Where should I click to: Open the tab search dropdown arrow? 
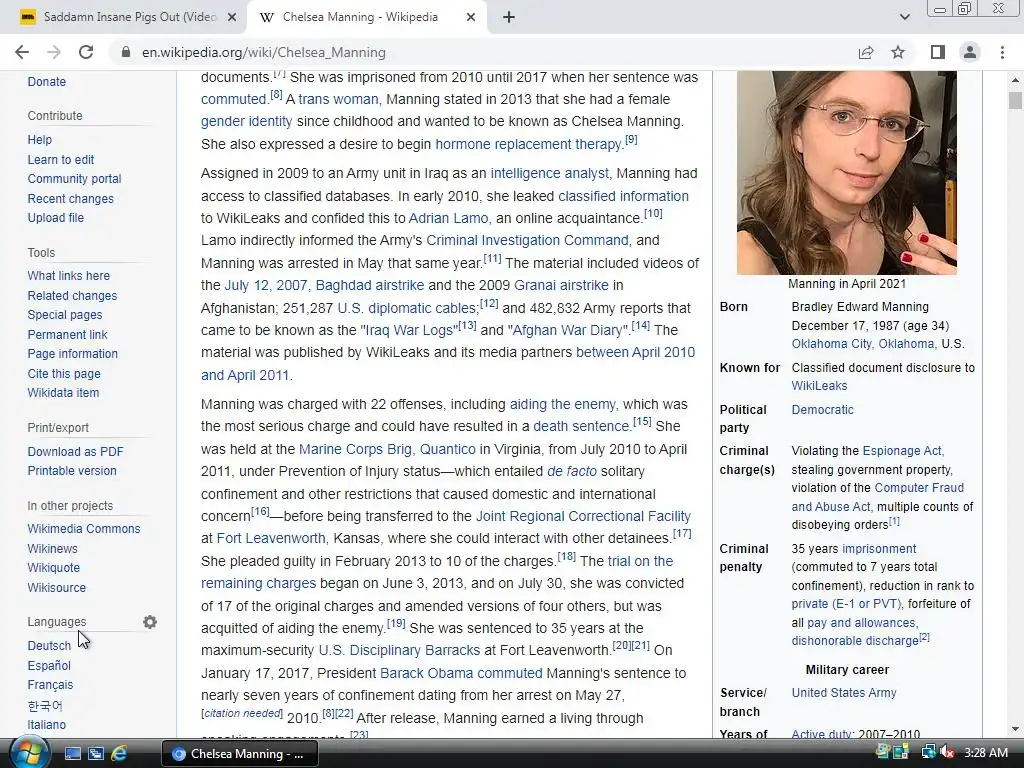(x=904, y=17)
